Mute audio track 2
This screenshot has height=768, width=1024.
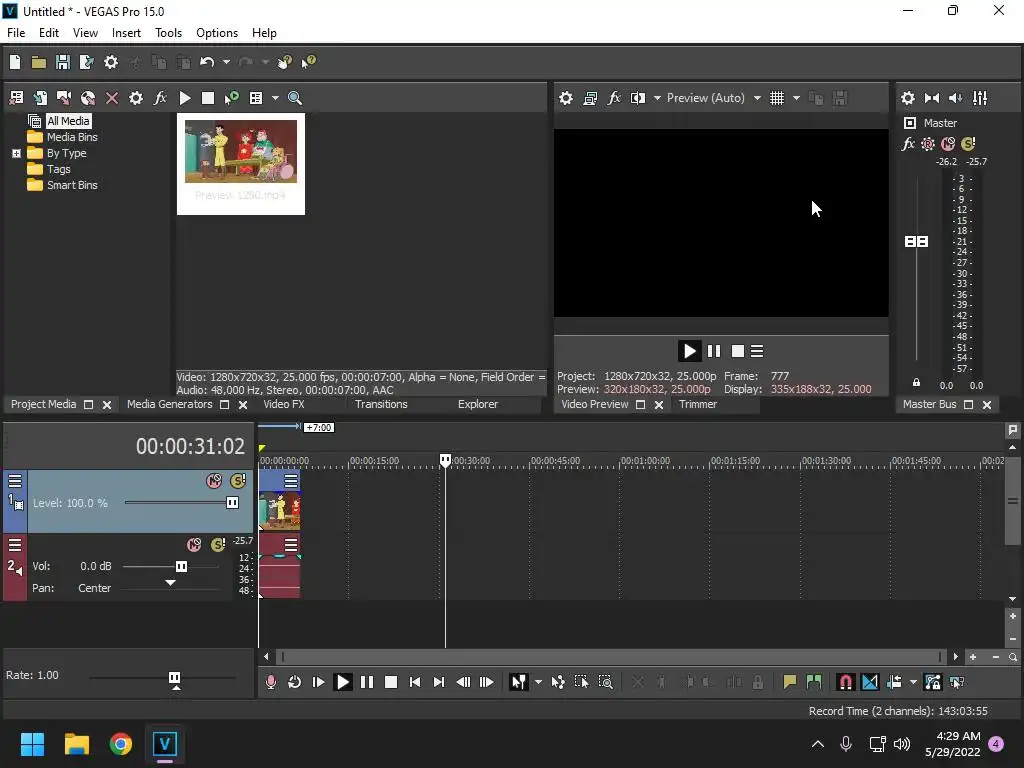[194, 545]
